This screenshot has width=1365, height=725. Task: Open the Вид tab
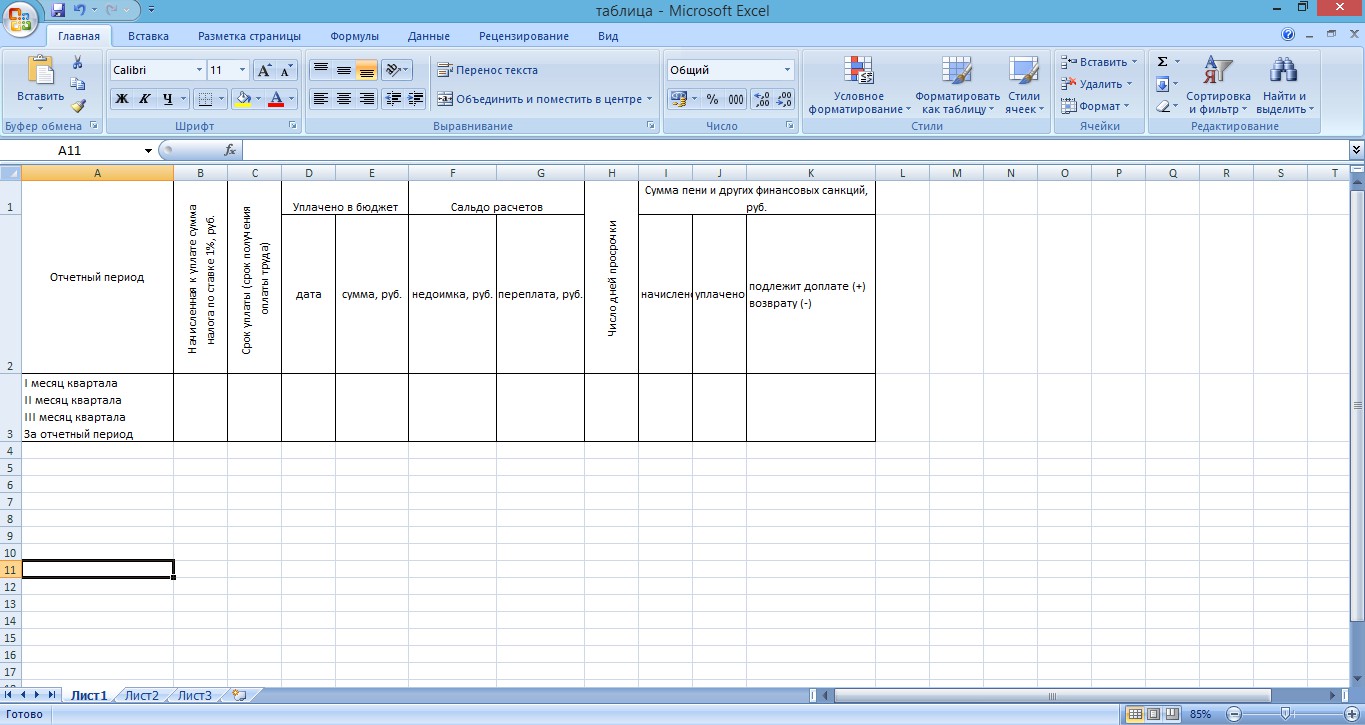point(608,36)
